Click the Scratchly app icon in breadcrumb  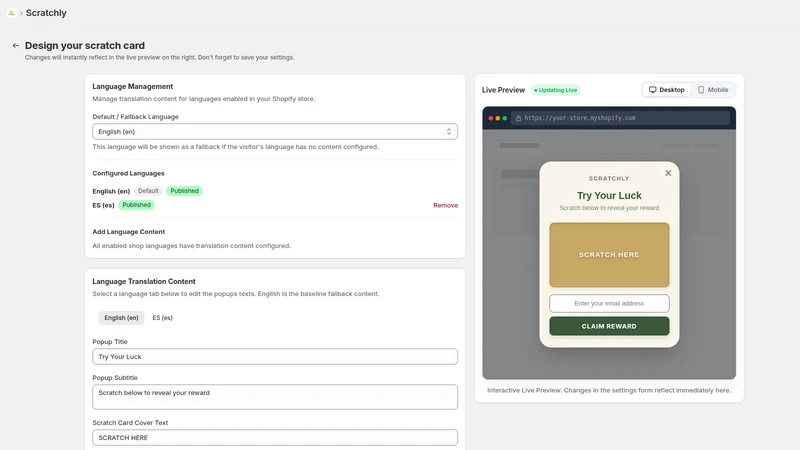point(11,13)
